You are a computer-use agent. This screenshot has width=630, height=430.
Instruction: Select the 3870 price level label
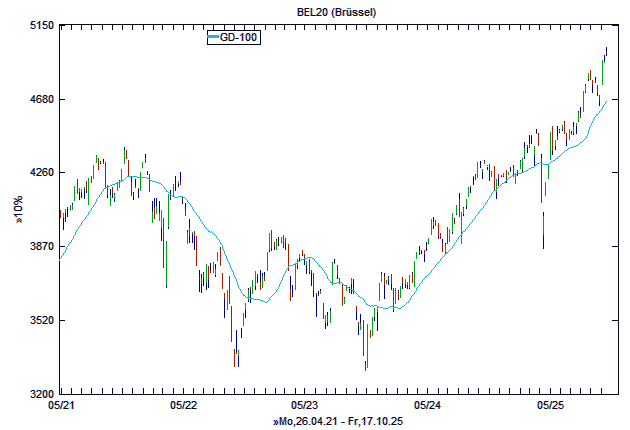point(40,247)
